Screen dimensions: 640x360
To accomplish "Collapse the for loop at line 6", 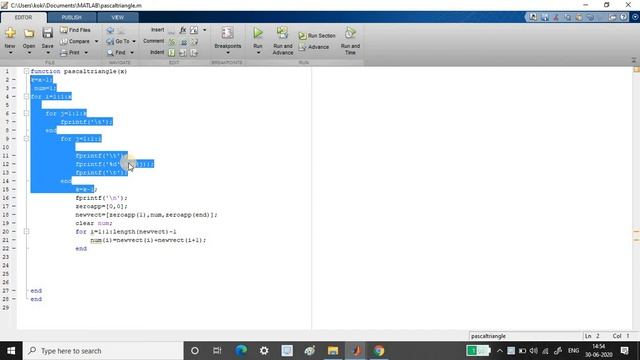I will 26,113.
